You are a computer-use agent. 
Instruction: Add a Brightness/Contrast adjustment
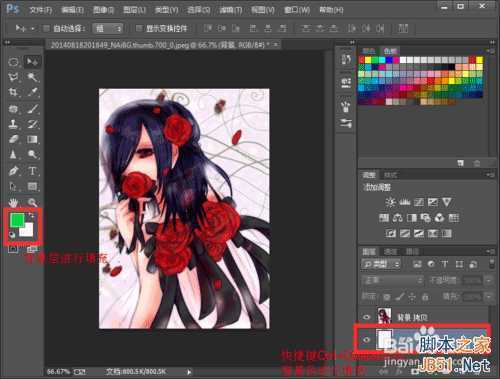tap(390, 202)
